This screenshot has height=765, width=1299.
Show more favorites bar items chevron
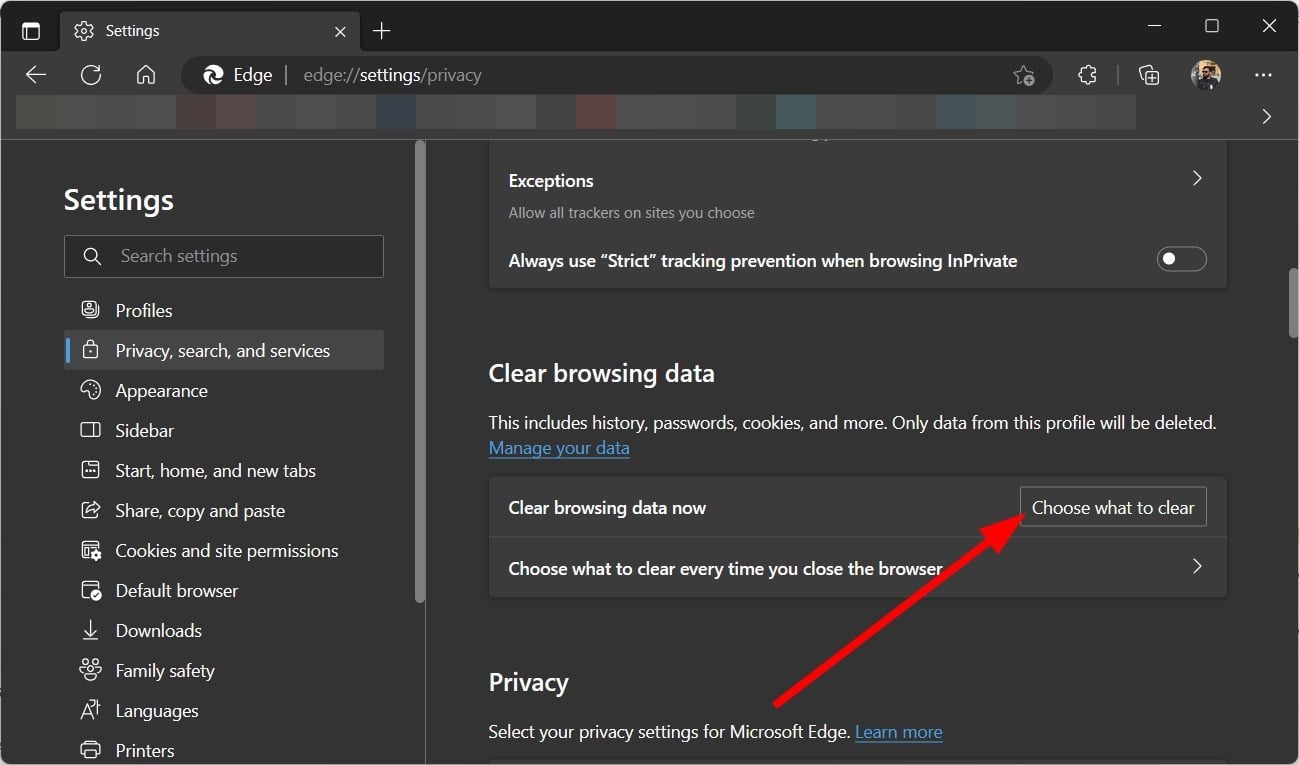1267,116
